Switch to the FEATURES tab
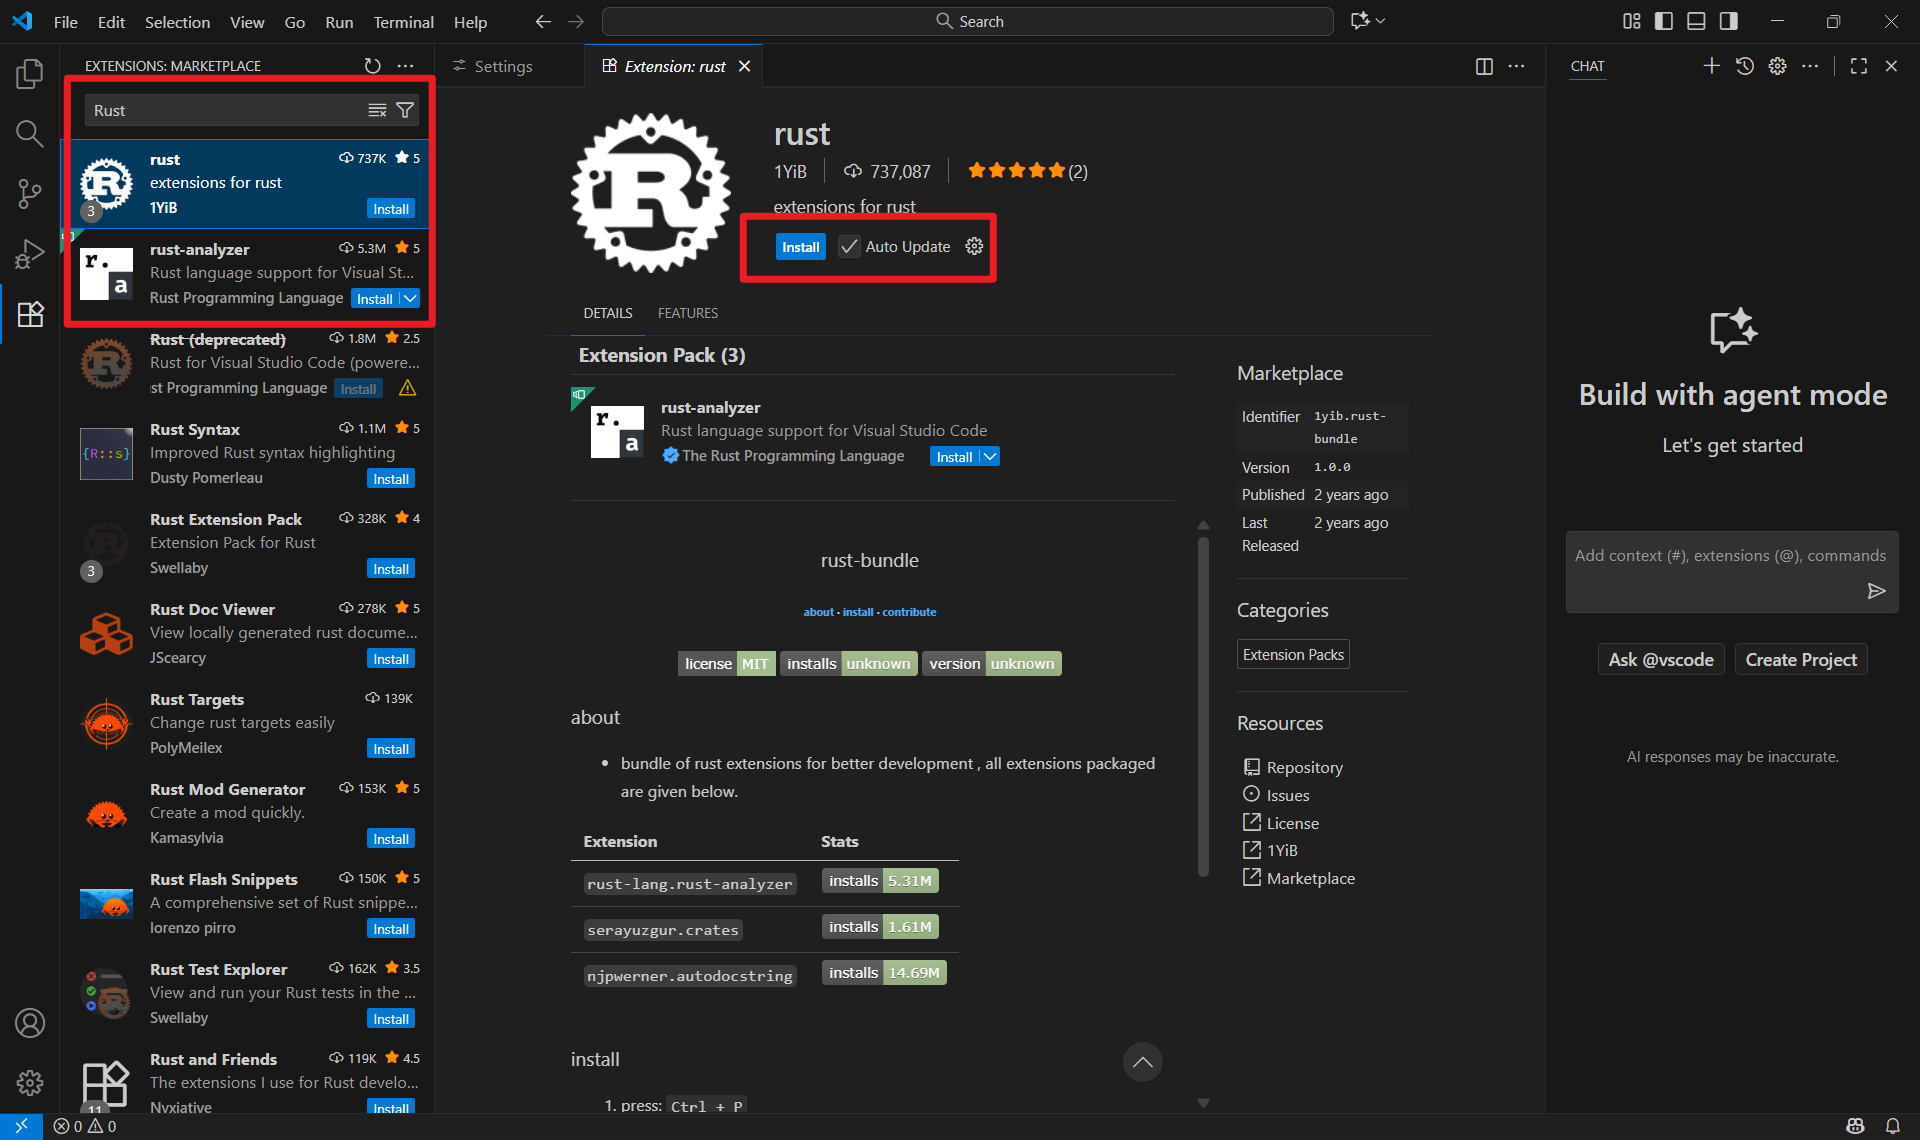This screenshot has width=1920, height=1140. [x=687, y=313]
